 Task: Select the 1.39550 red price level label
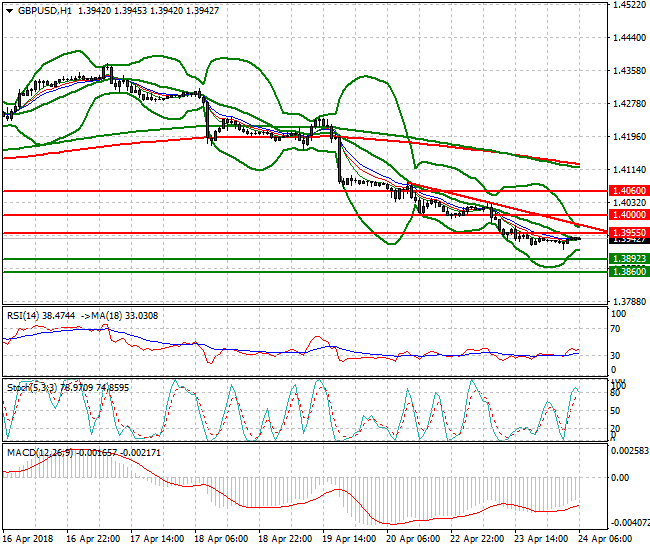click(629, 233)
